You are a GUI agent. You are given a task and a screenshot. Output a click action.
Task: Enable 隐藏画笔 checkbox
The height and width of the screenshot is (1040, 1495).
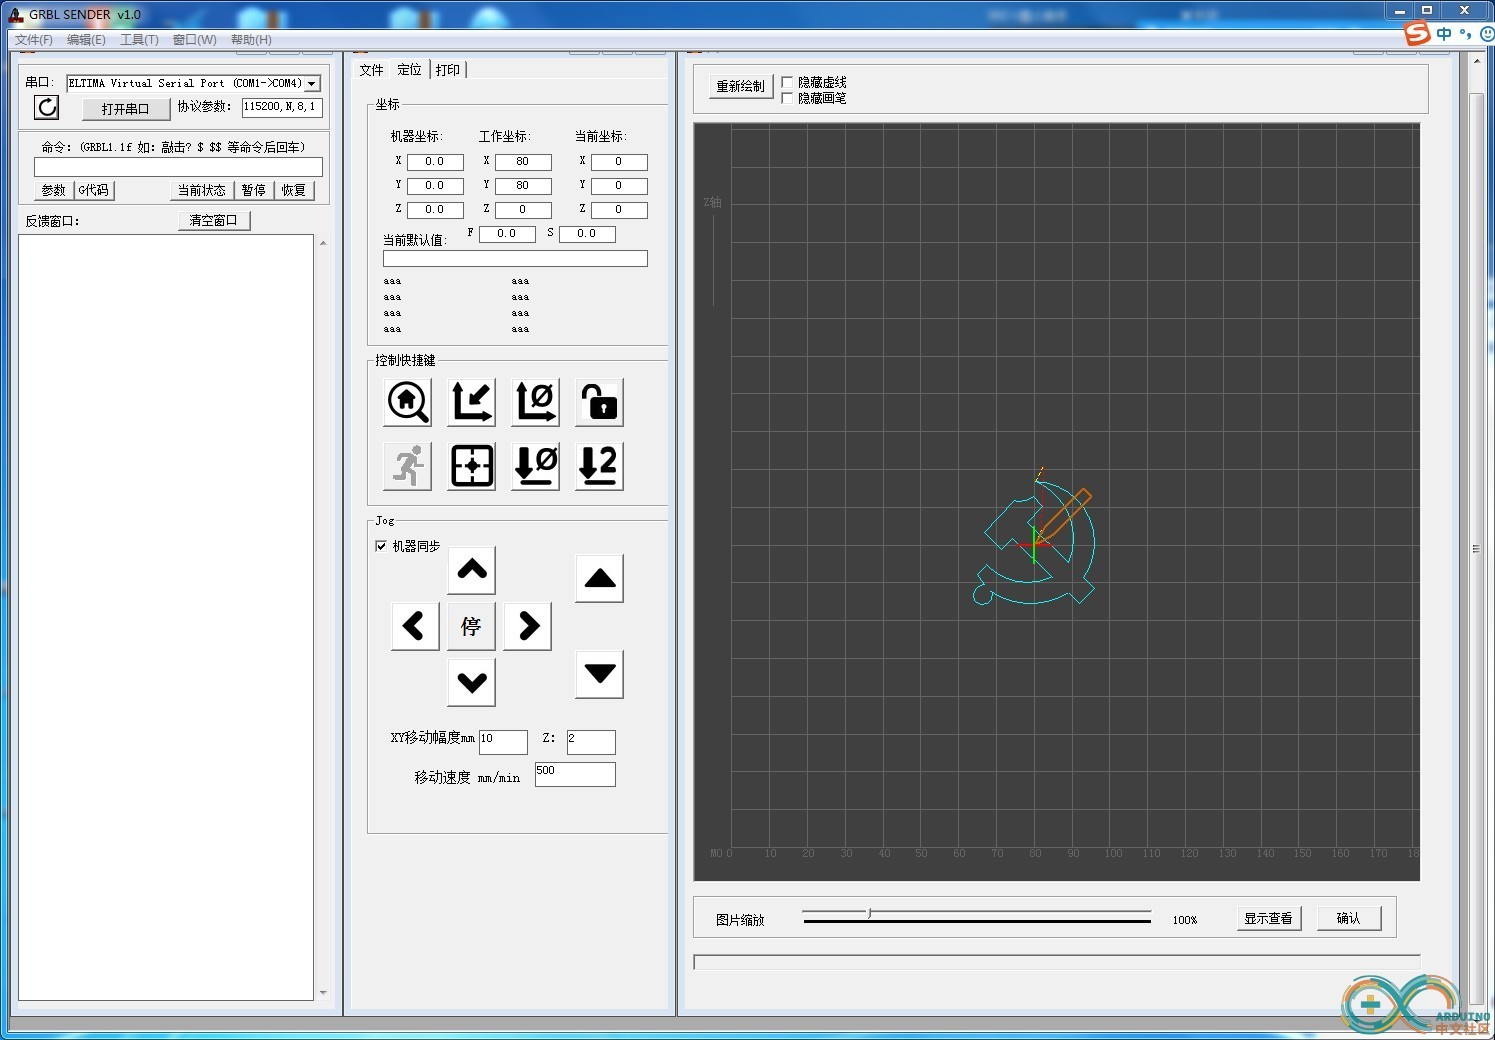787,98
